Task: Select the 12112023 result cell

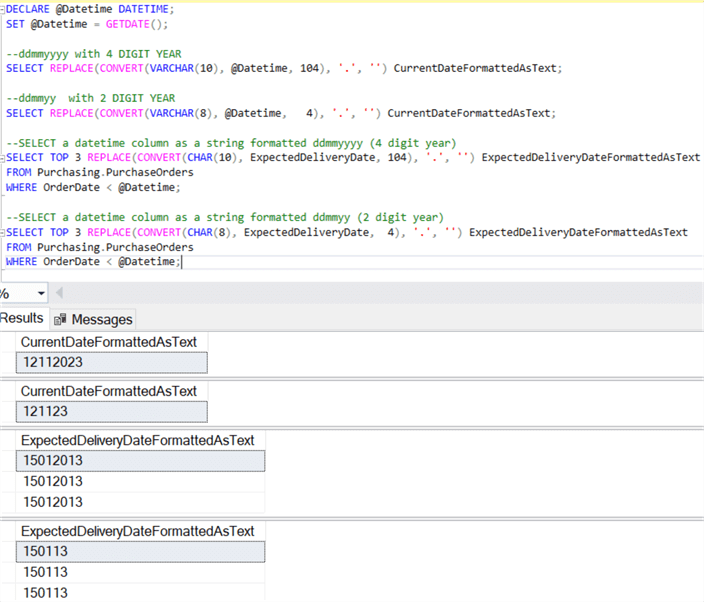Action: click(x=112, y=363)
